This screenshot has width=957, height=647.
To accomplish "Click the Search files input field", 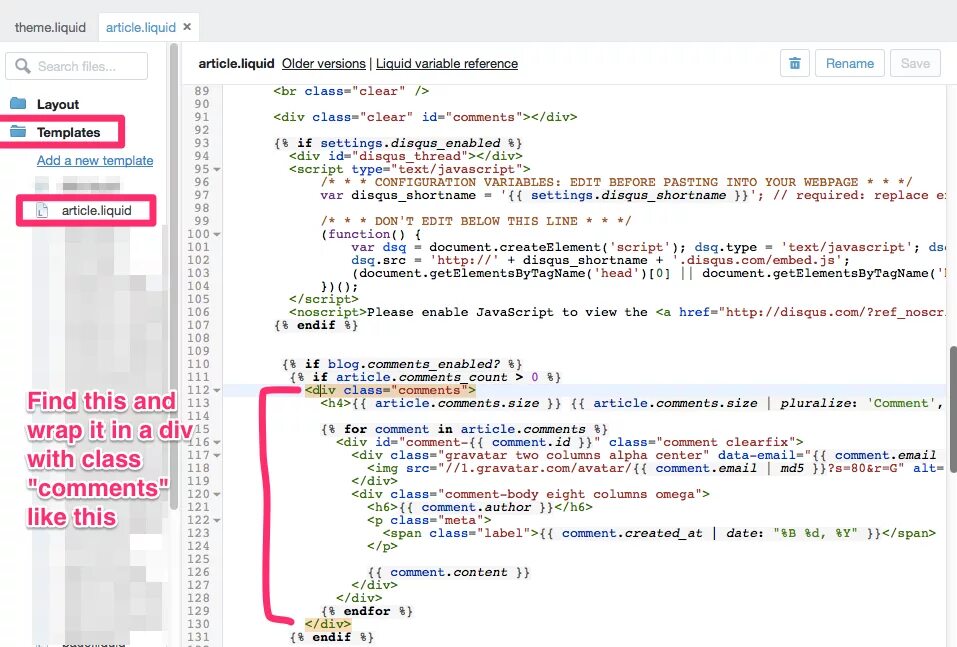I will click(x=76, y=66).
